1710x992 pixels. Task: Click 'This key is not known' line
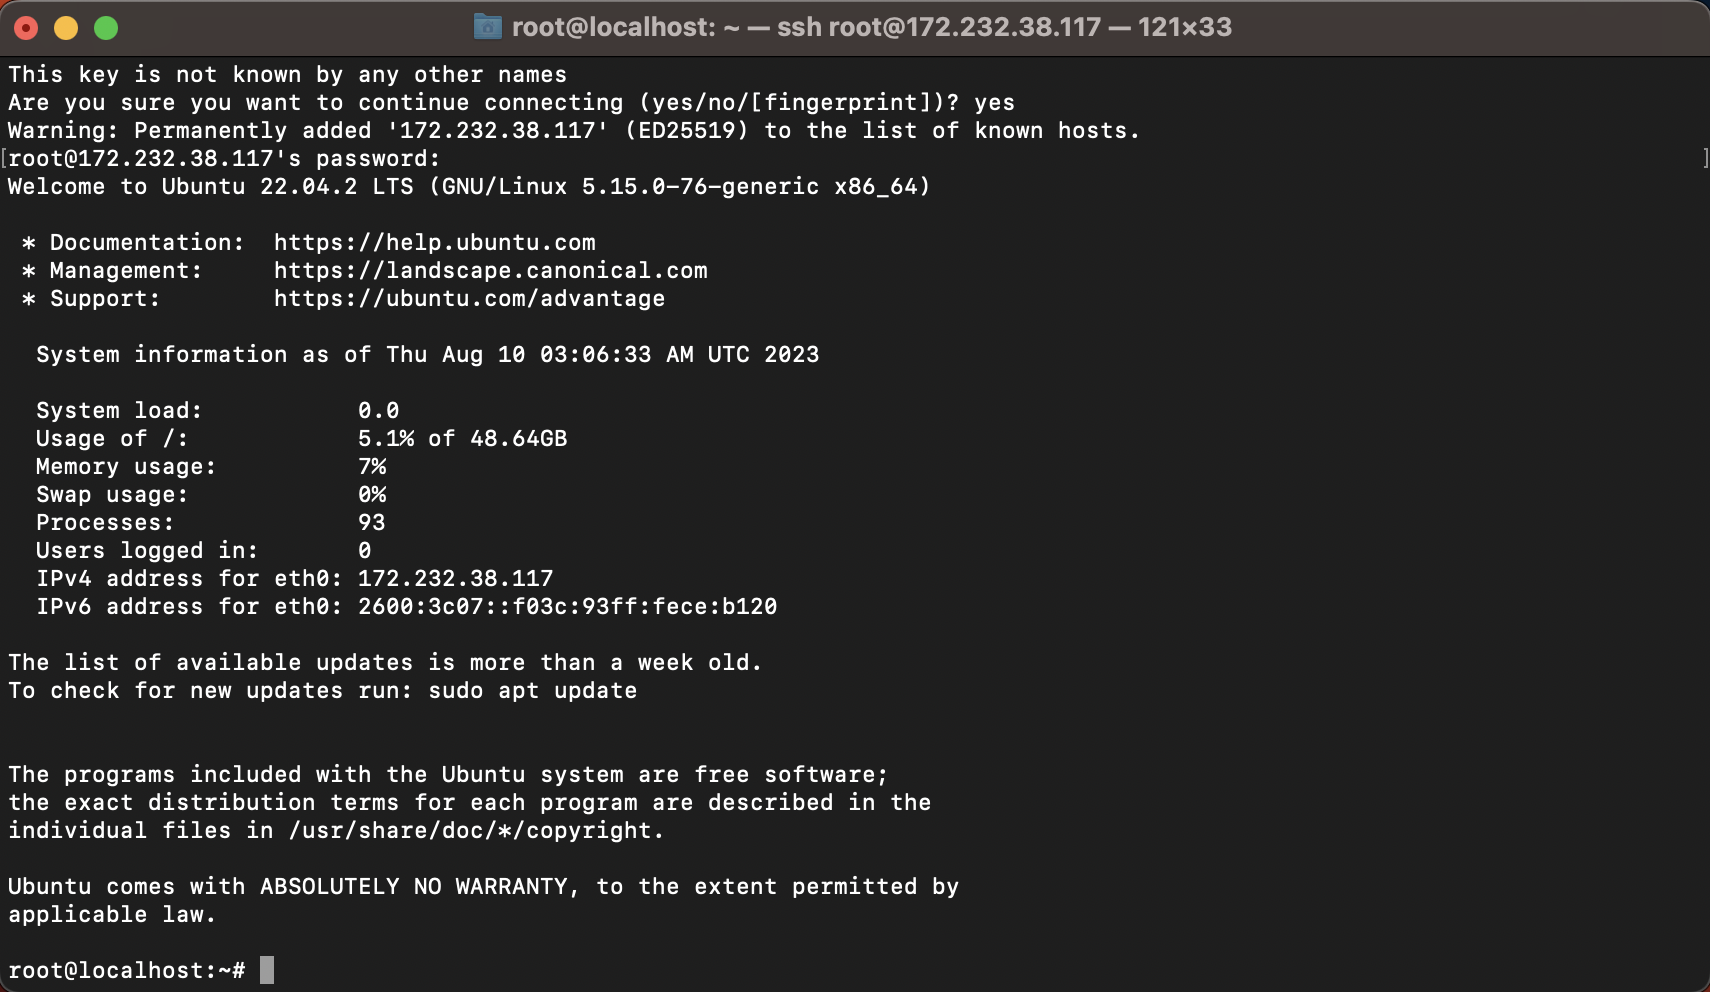[x=287, y=75]
